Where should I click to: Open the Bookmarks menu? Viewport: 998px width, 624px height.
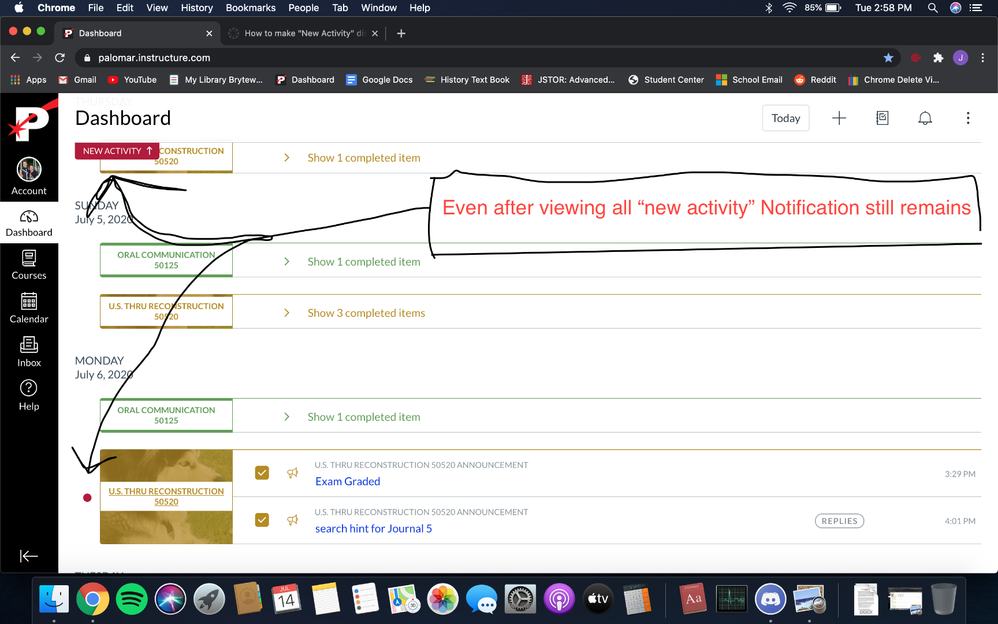coord(251,8)
